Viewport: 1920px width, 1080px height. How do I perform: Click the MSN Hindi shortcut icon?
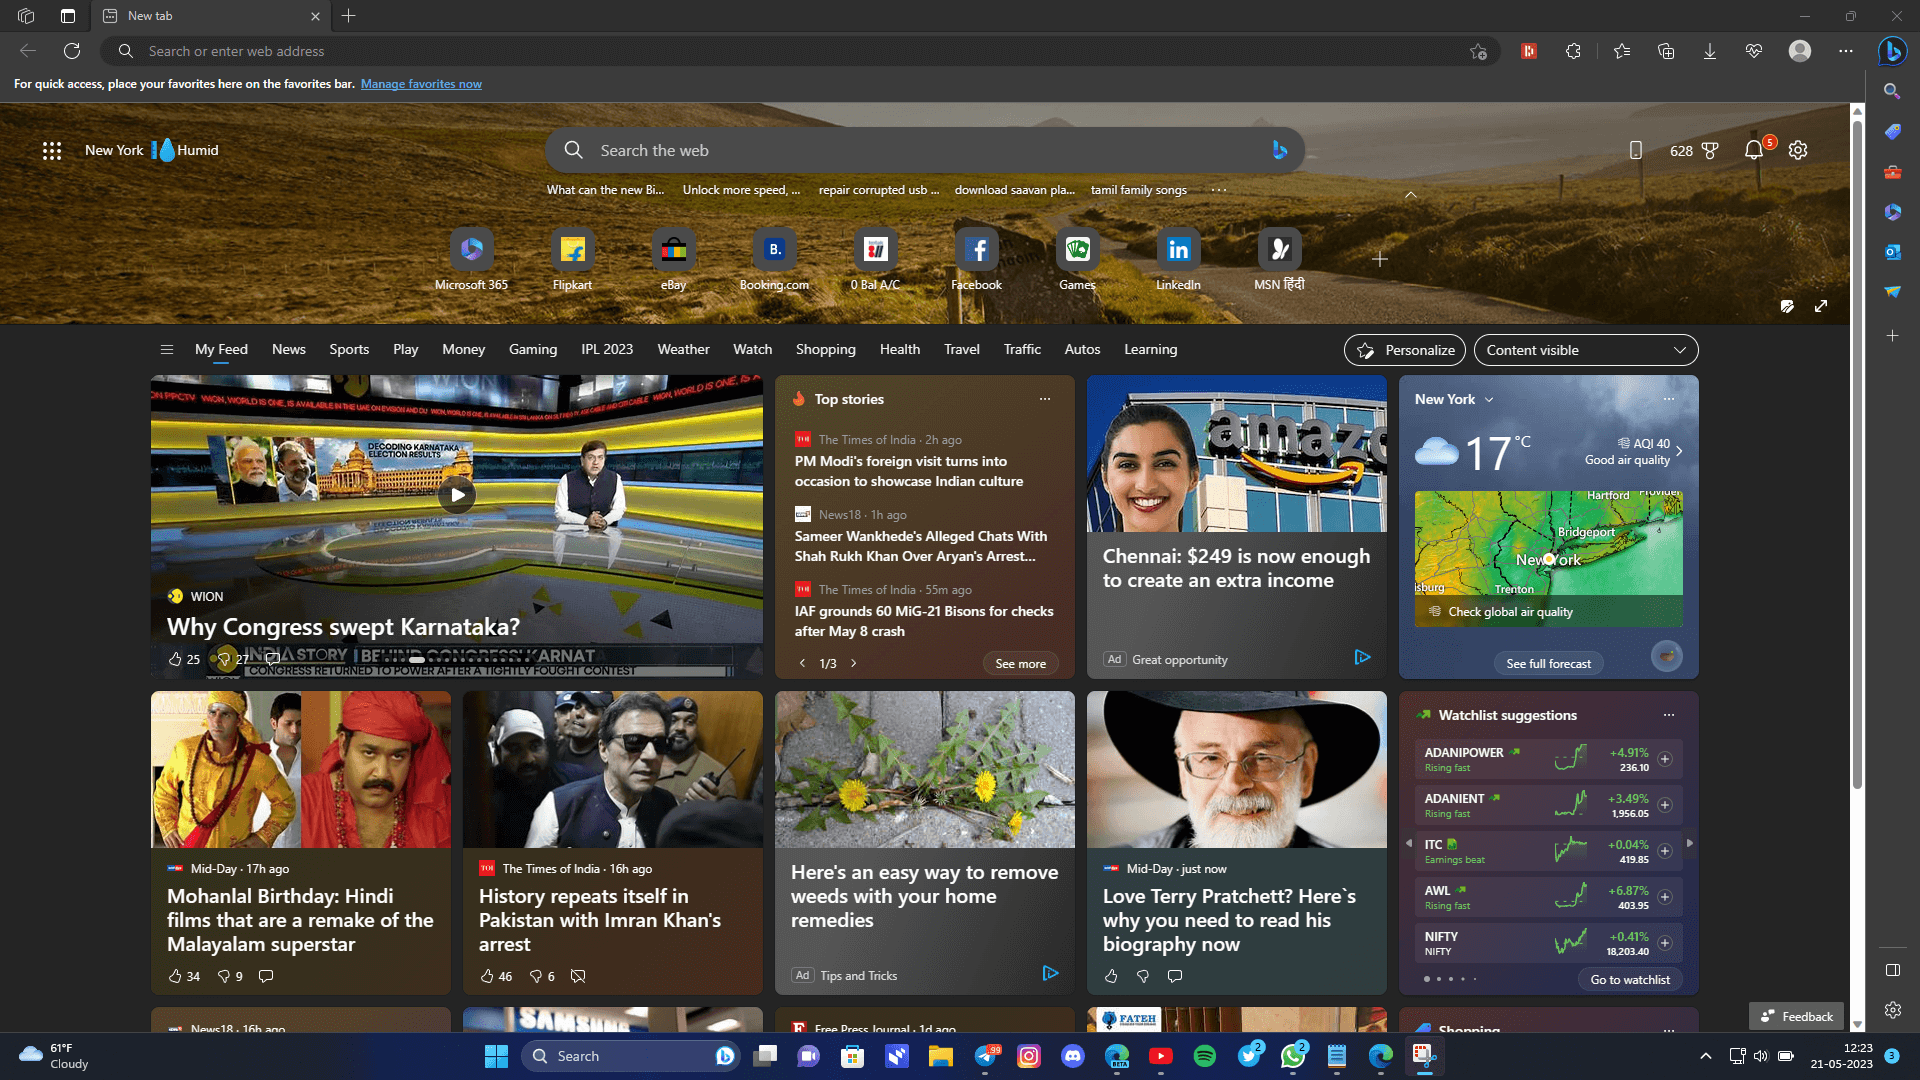pyautogui.click(x=1278, y=249)
